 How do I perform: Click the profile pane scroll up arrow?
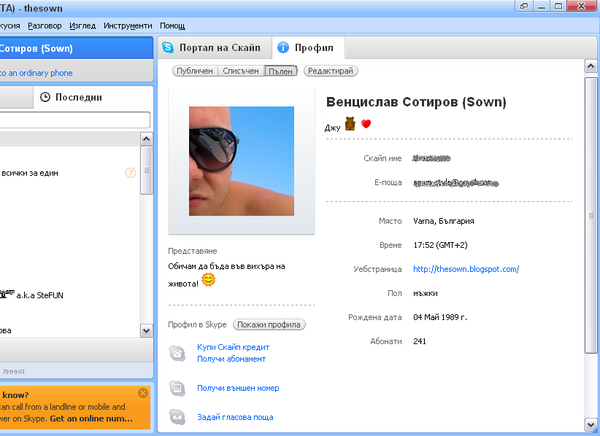click(591, 66)
